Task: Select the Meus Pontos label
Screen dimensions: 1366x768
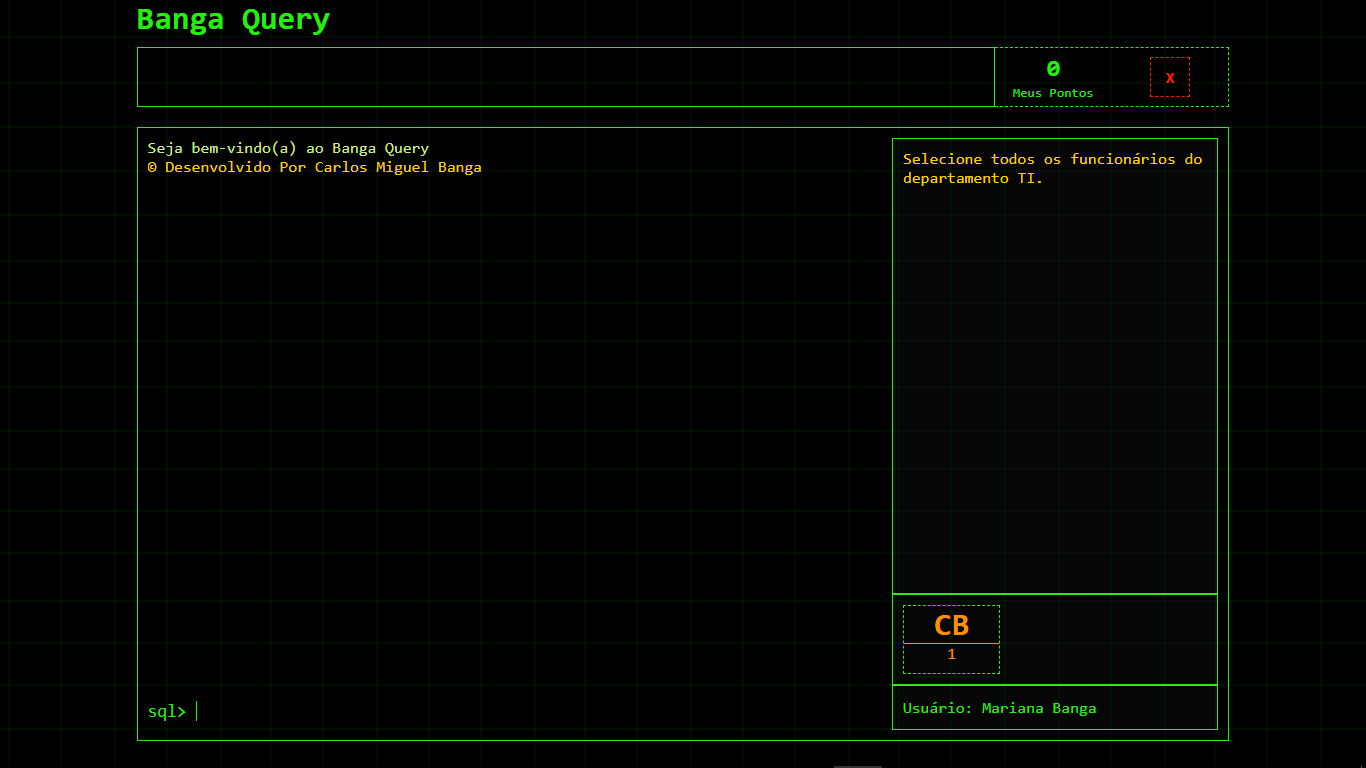Action: coord(1053,93)
